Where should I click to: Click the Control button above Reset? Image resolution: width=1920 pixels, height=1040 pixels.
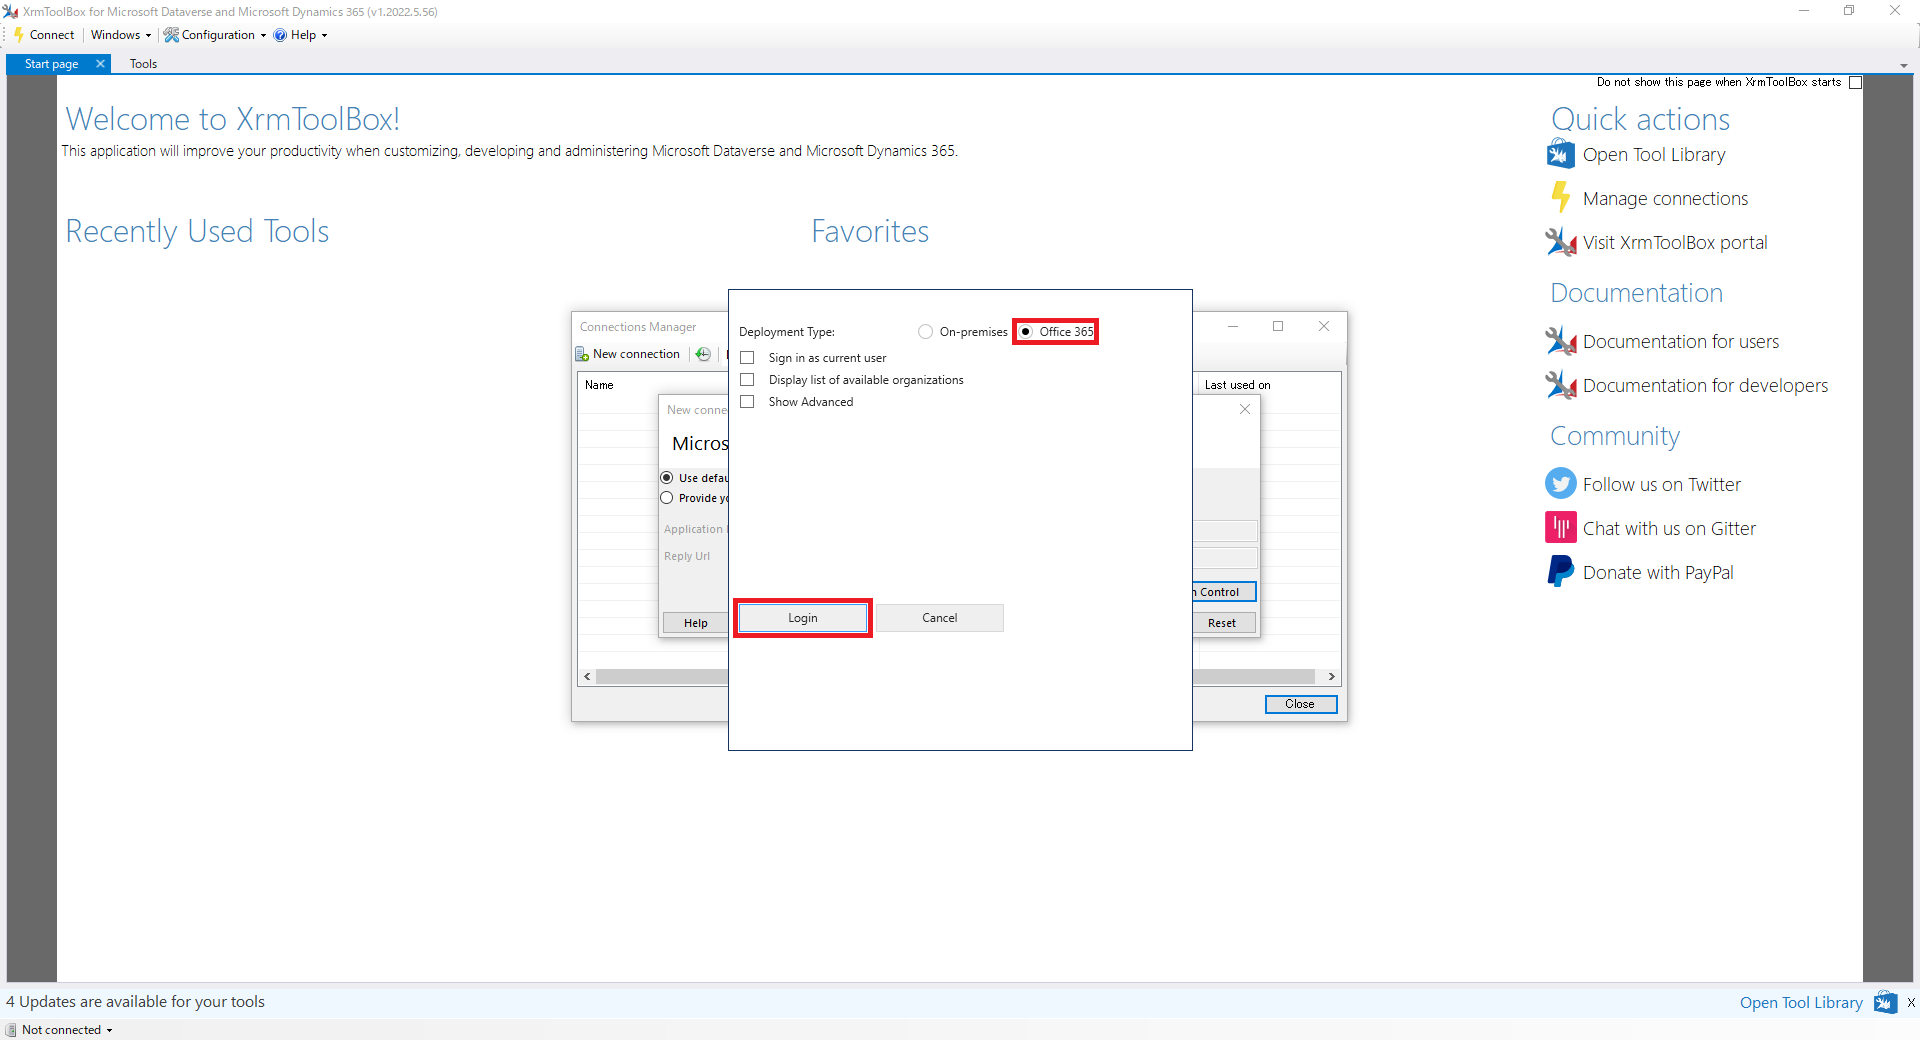pos(1224,592)
